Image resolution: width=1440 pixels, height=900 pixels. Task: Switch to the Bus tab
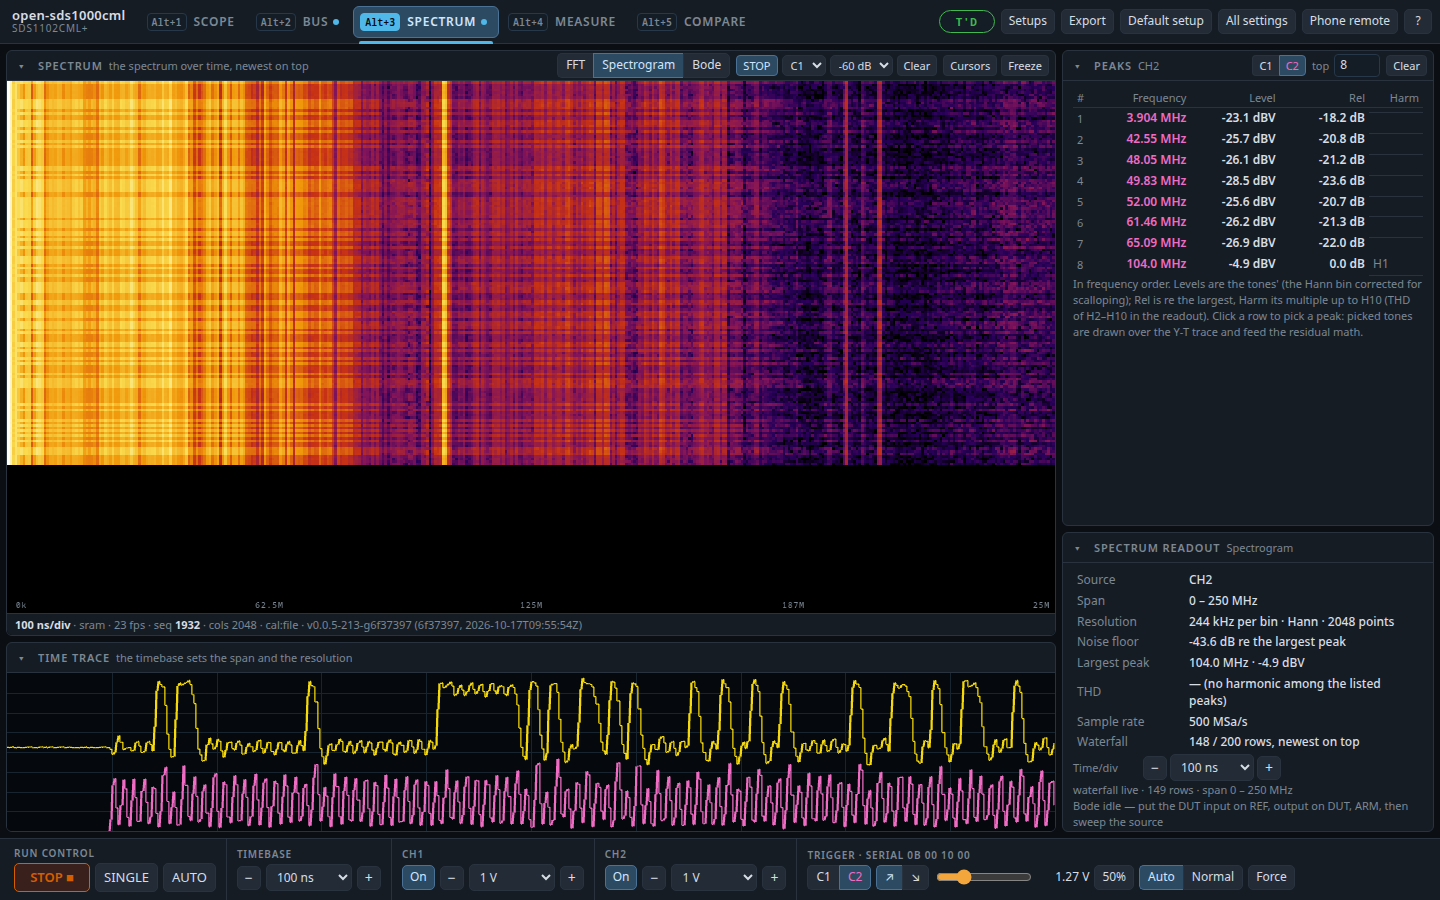[x=299, y=22]
